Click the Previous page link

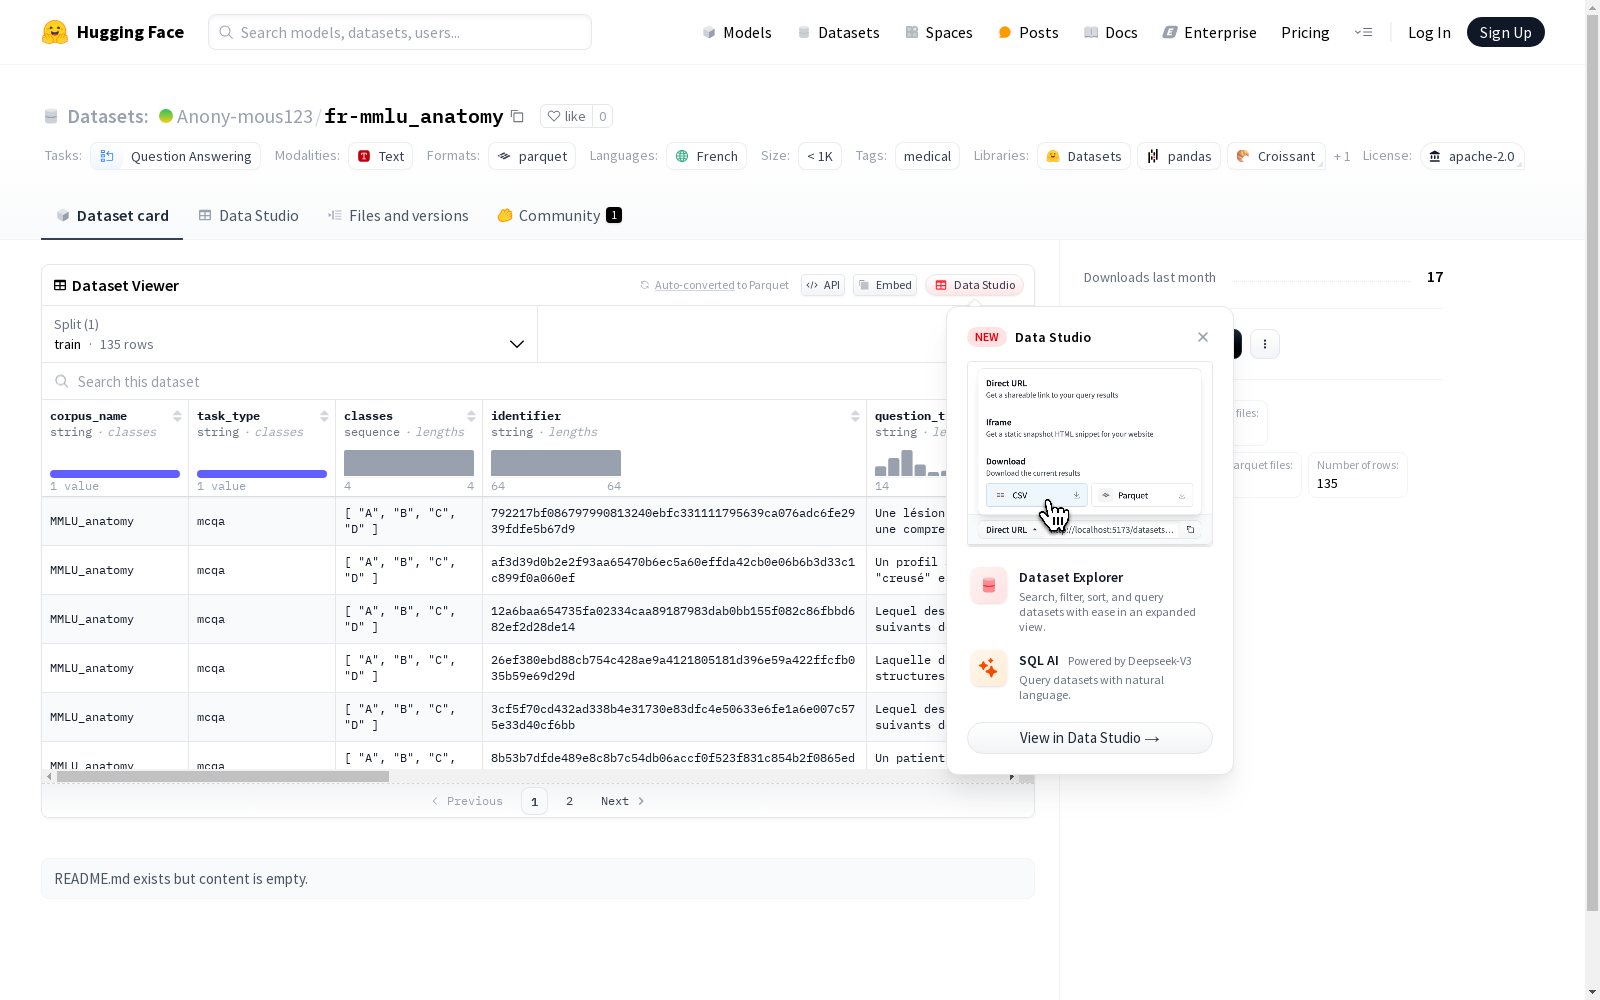point(467,801)
